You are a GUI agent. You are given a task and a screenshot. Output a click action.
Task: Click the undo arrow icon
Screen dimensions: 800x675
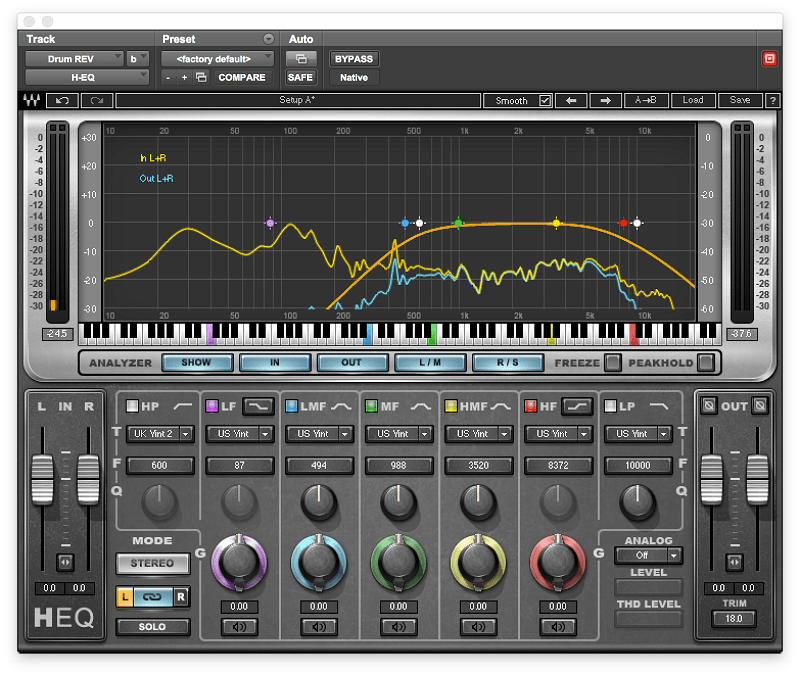(x=62, y=101)
